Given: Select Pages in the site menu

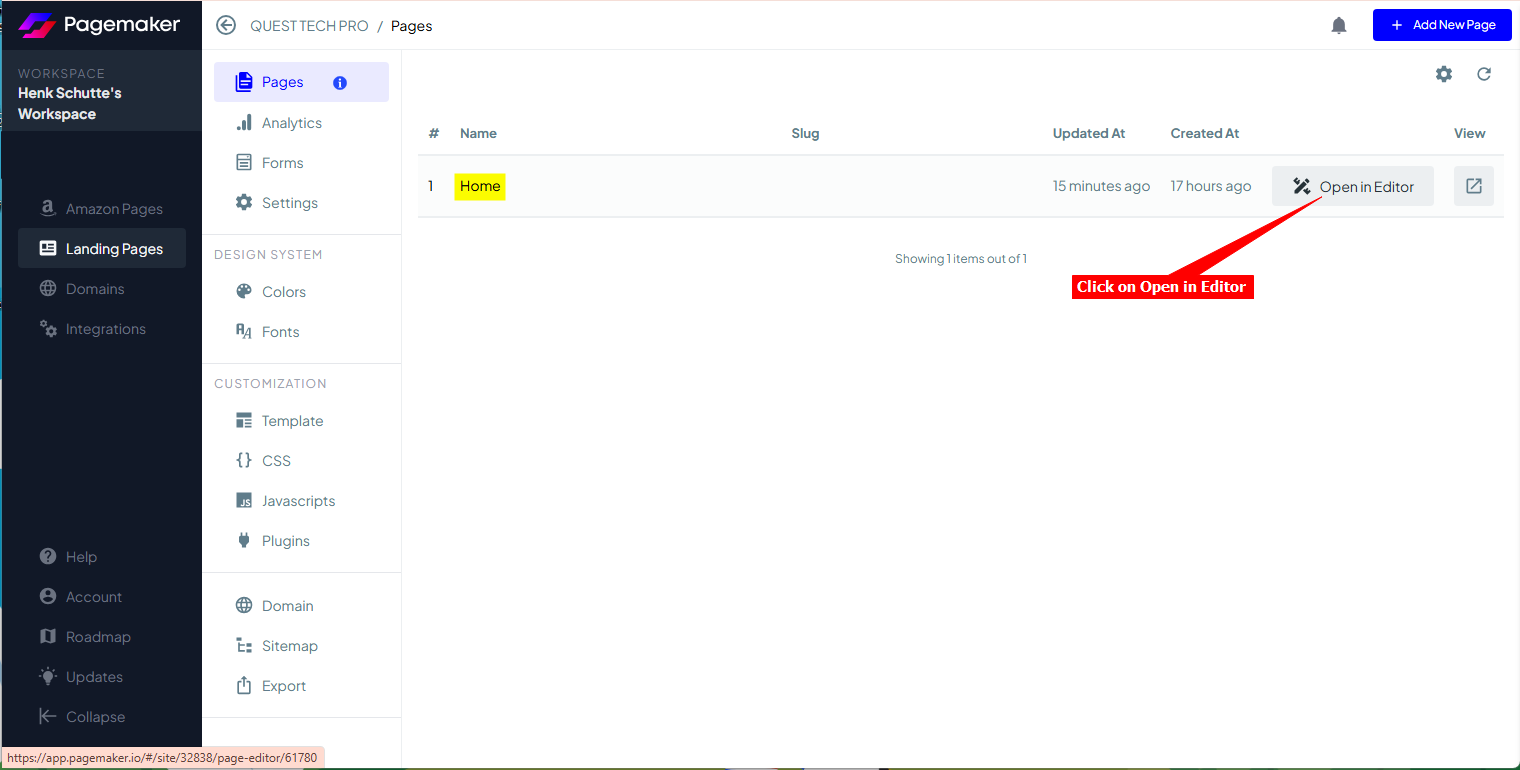Looking at the screenshot, I should [x=301, y=82].
